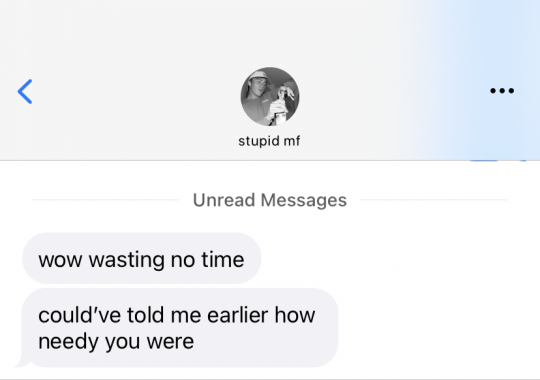Select the 'wow wasting no time' message bubble
Screen dimensions: 540x380
[142, 258]
